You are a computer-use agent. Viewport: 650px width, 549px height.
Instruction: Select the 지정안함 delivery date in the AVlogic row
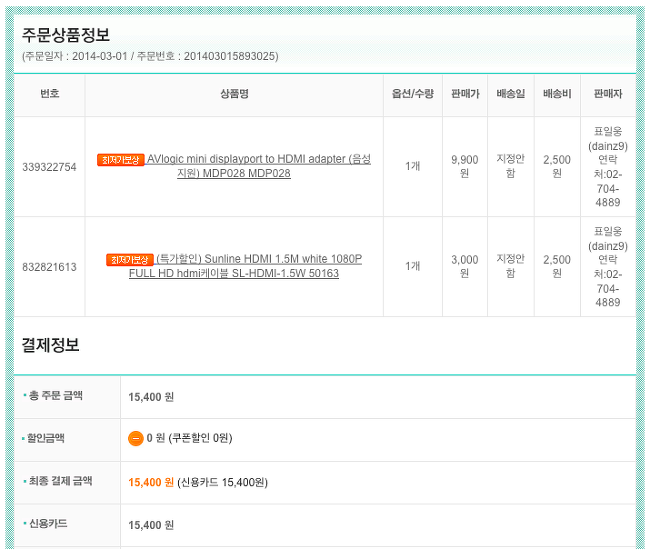click(x=511, y=165)
